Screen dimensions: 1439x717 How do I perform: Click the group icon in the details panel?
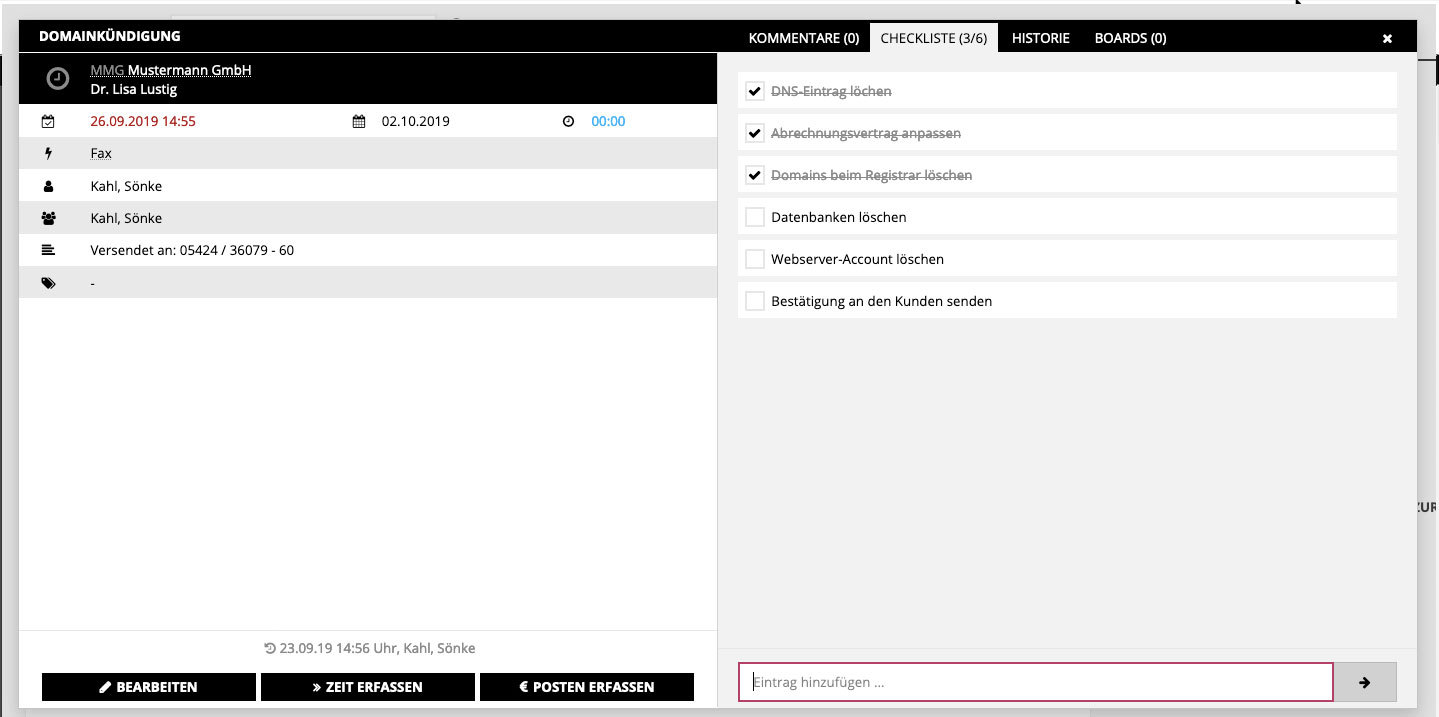click(x=48, y=217)
